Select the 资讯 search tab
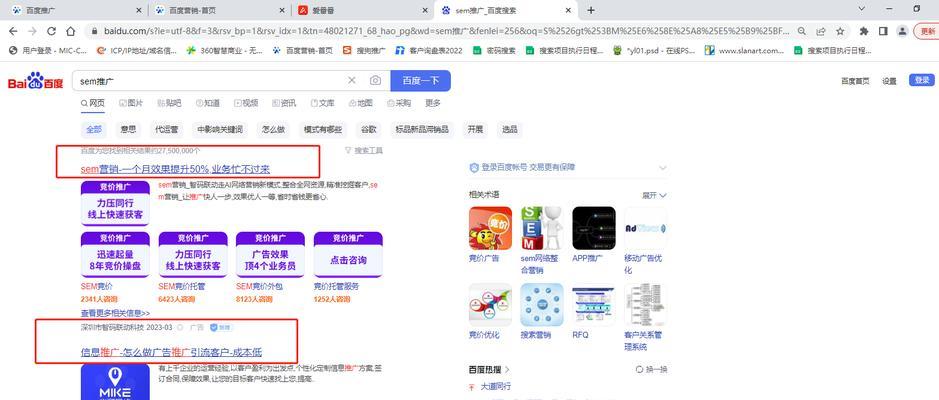 click(x=284, y=103)
